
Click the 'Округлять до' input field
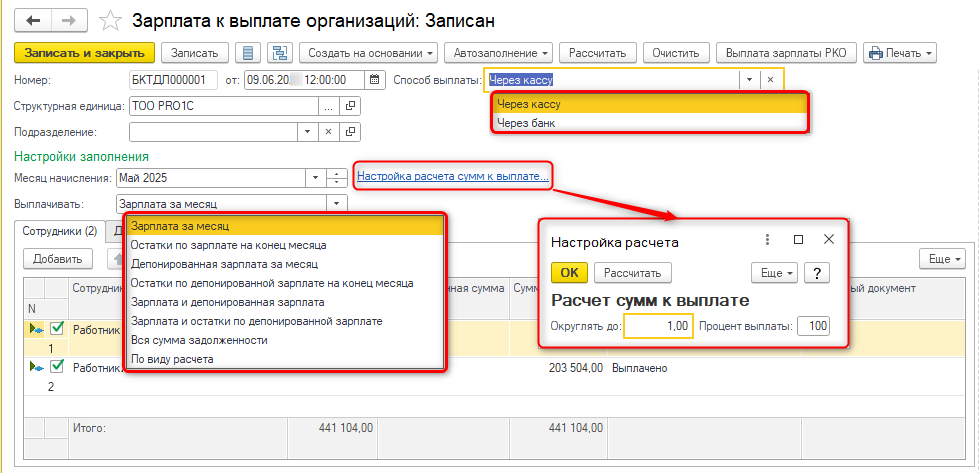(657, 326)
